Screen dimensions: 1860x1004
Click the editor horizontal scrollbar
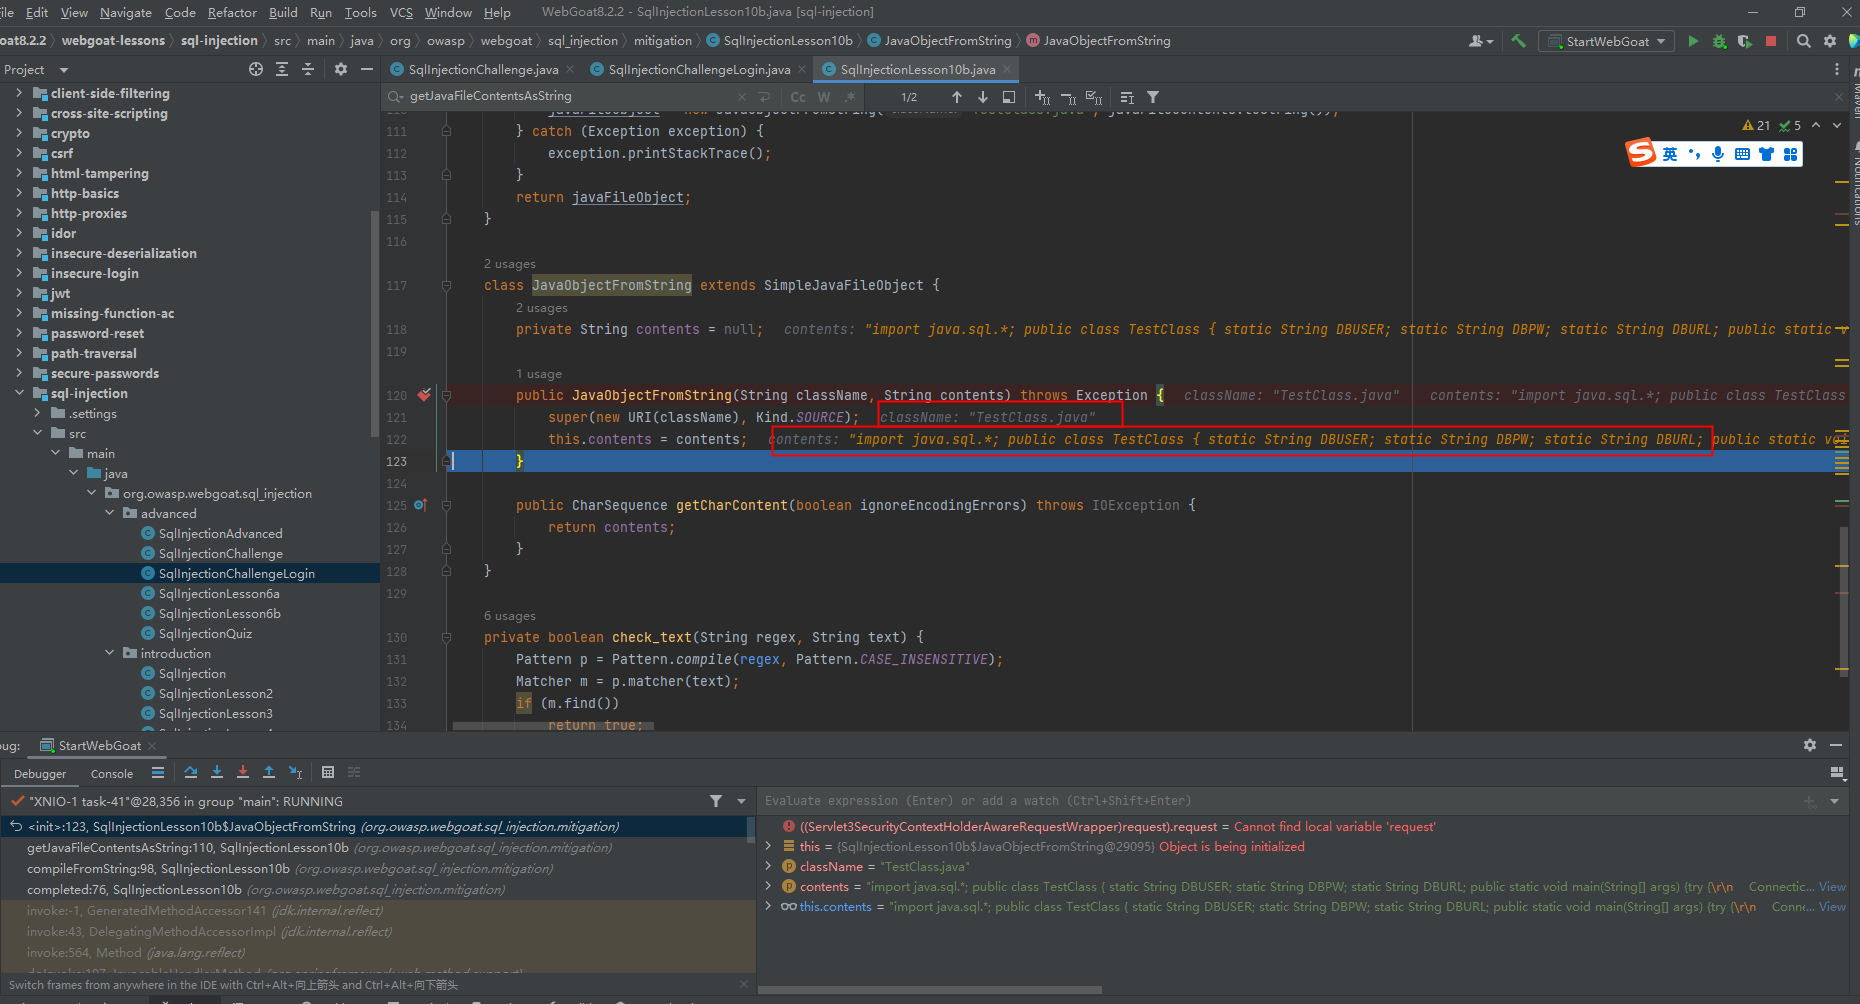(553, 726)
